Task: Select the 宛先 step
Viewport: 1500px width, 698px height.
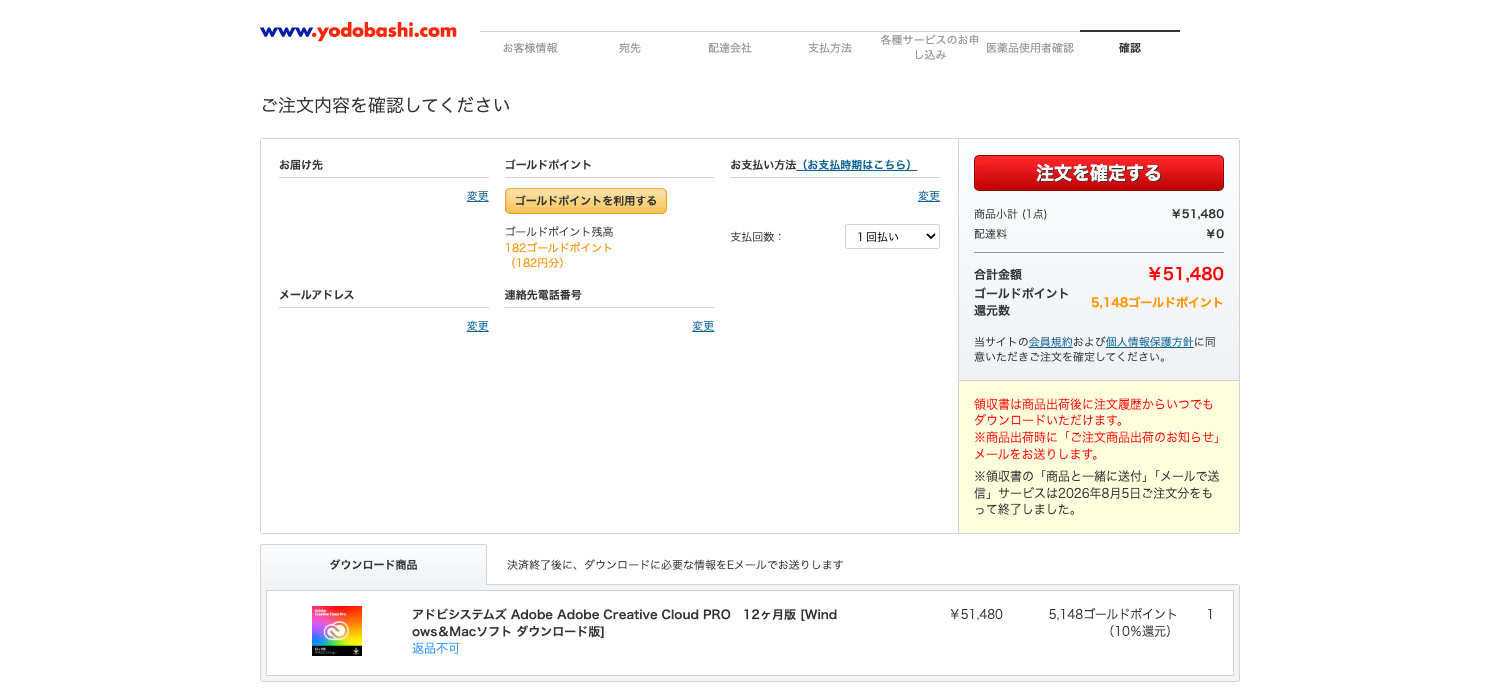Action: click(630, 48)
